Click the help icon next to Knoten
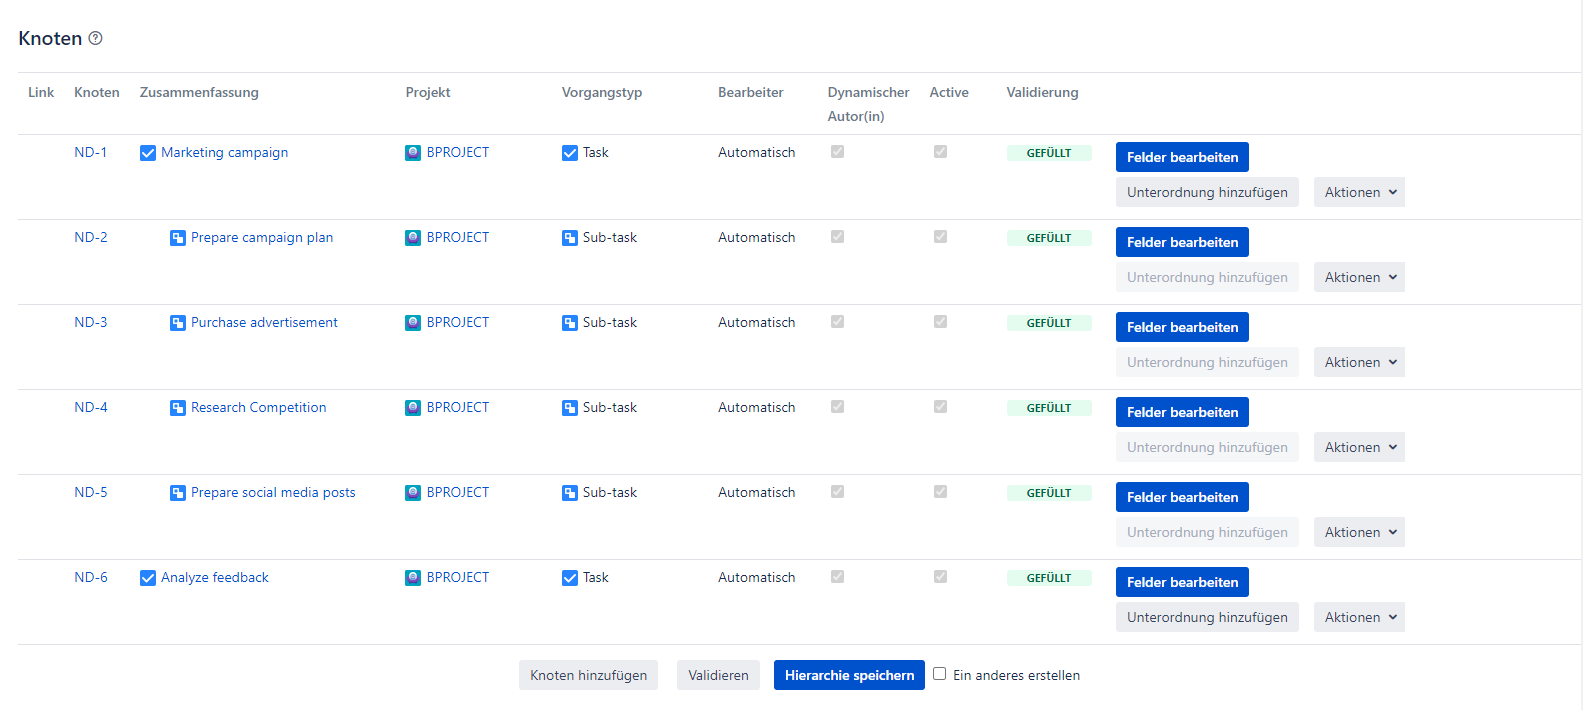The image size is (1583, 710). click(x=95, y=38)
